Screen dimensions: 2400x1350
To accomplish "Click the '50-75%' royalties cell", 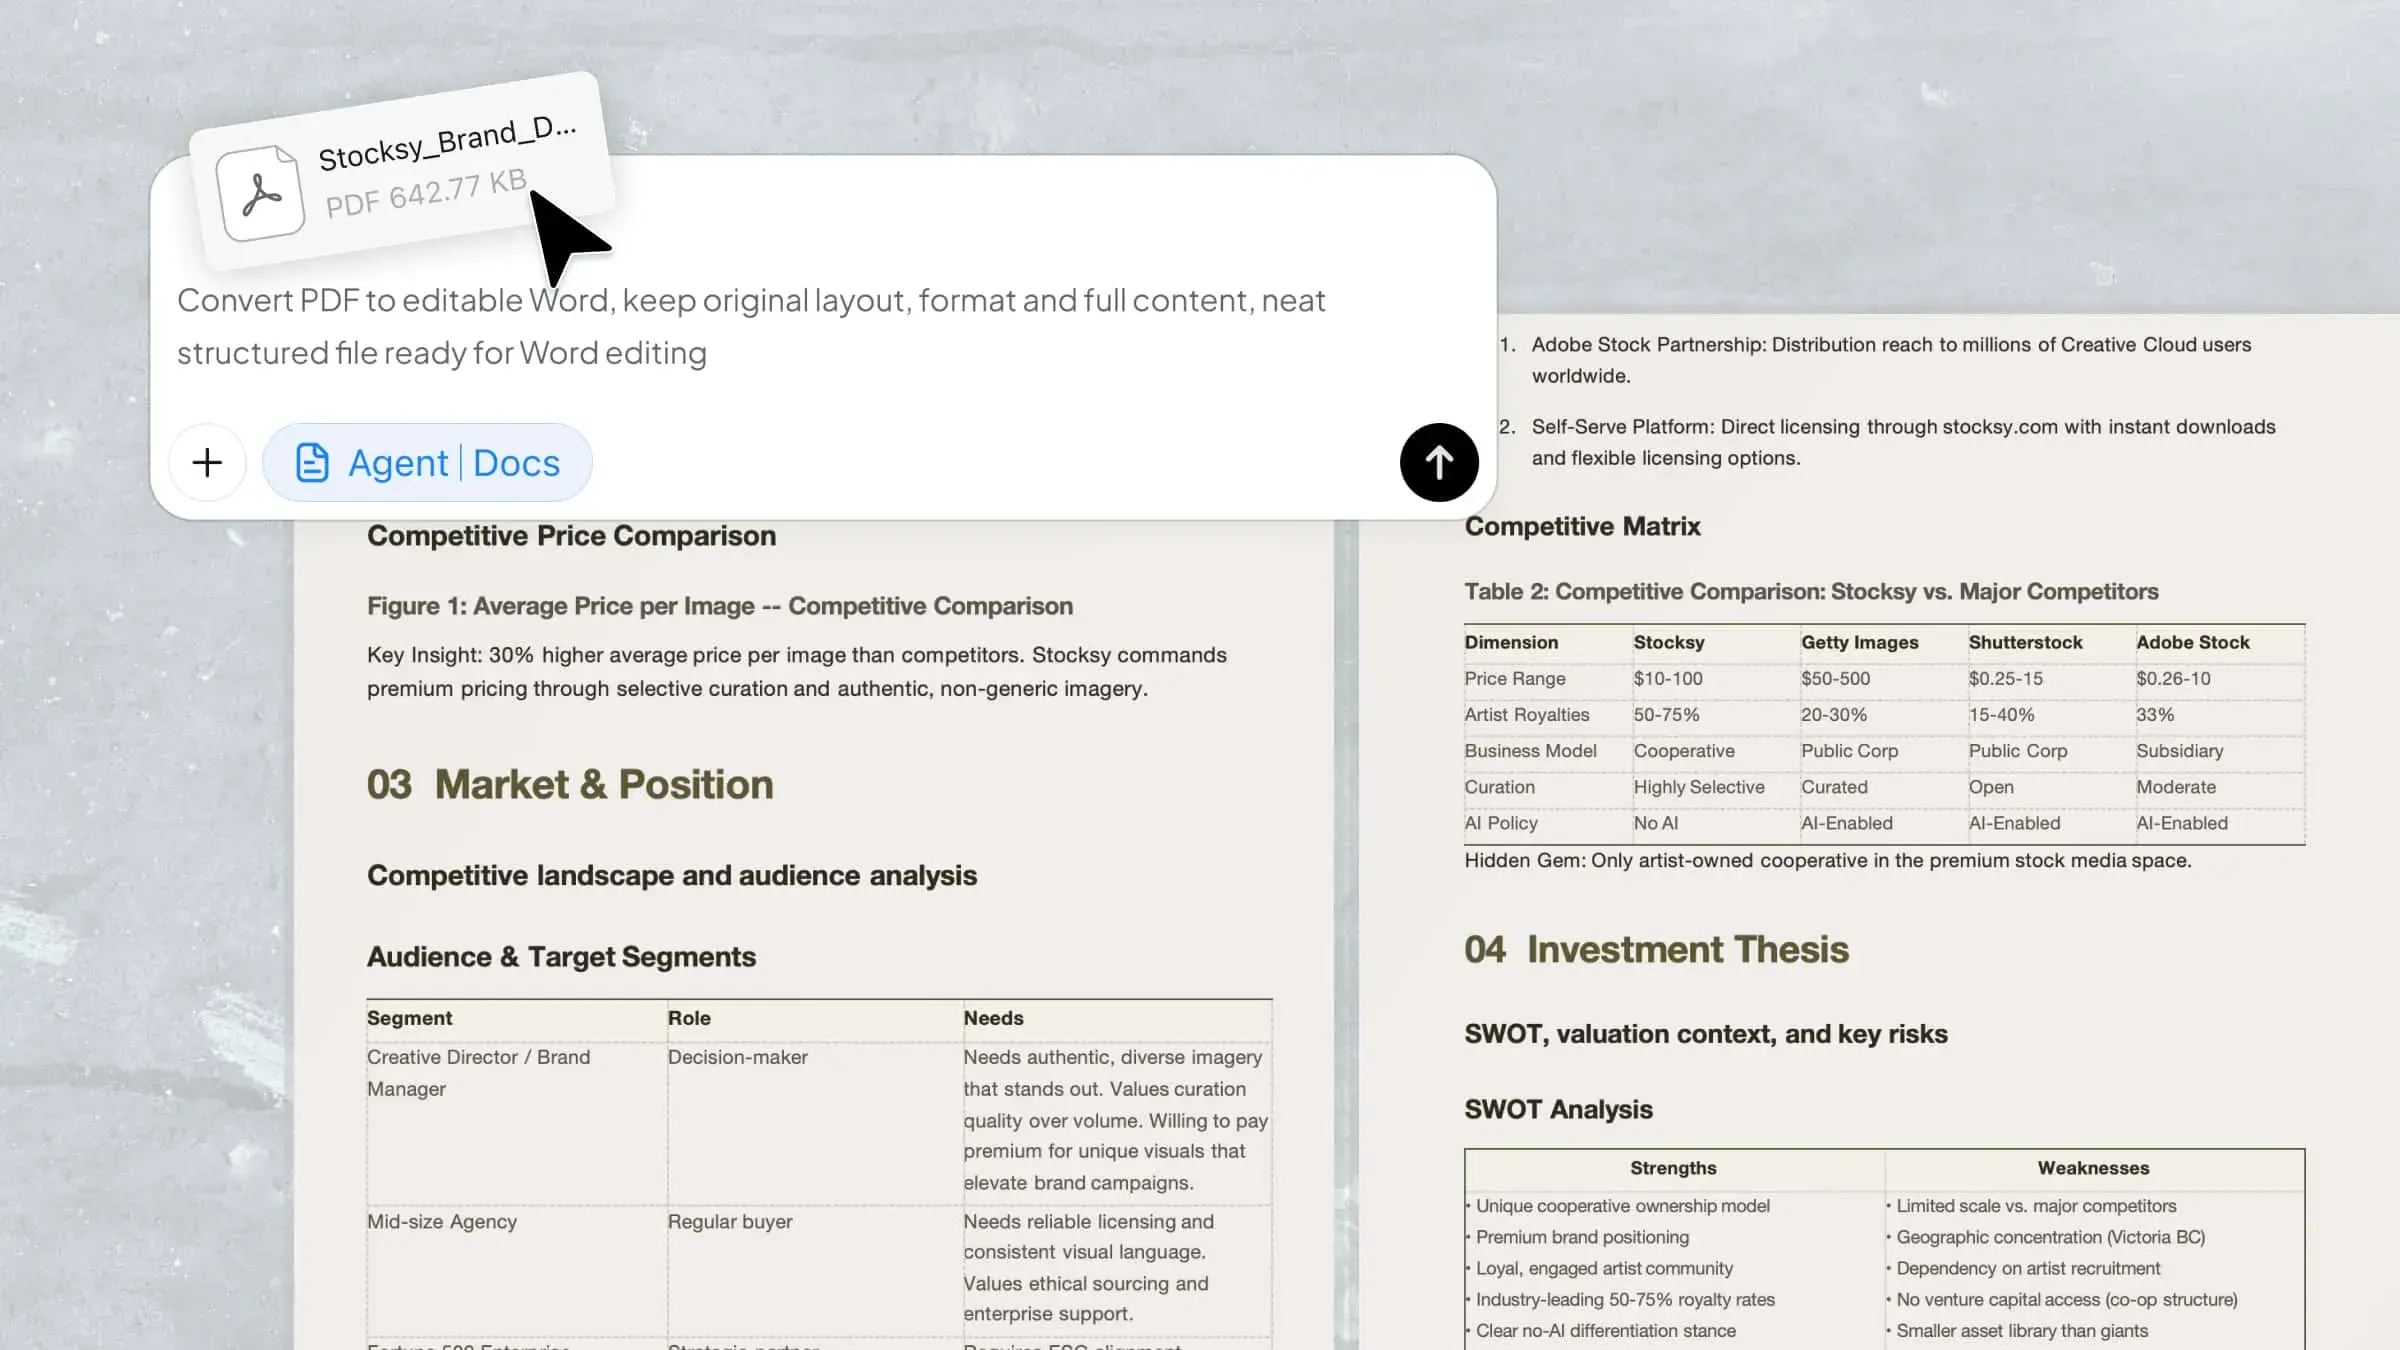I will coord(1666,714).
